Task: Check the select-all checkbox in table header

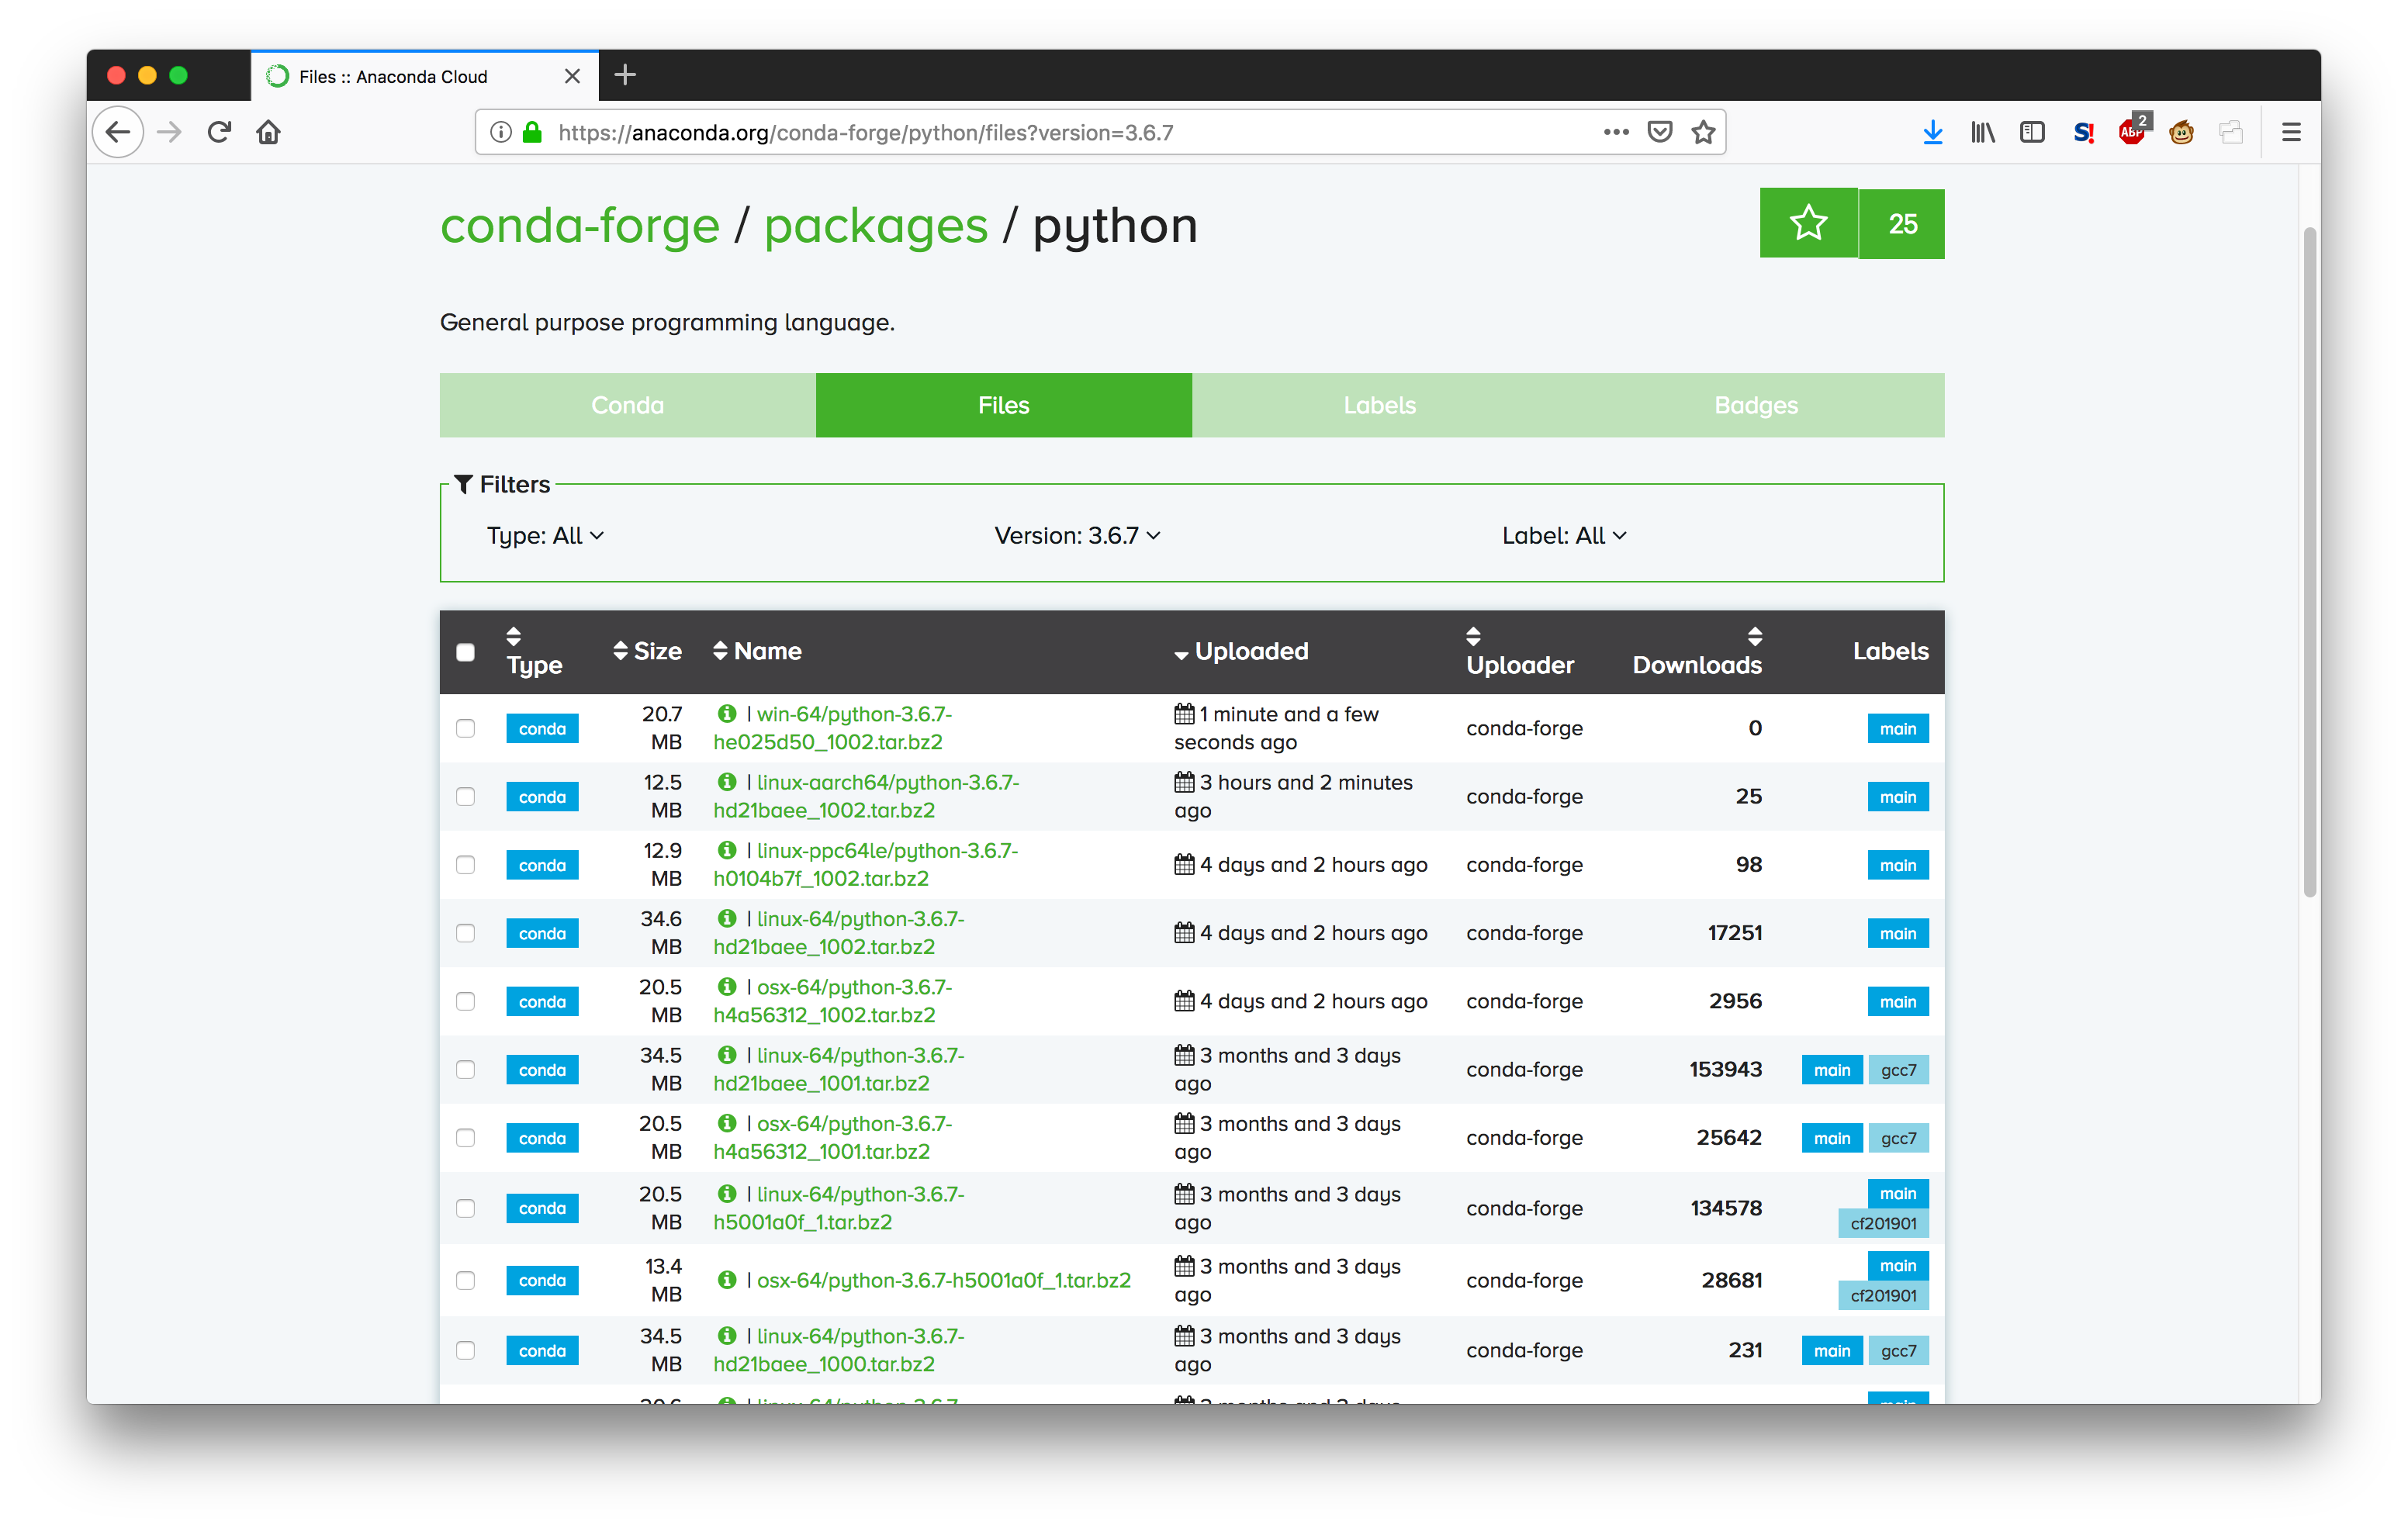Action: click(x=465, y=652)
